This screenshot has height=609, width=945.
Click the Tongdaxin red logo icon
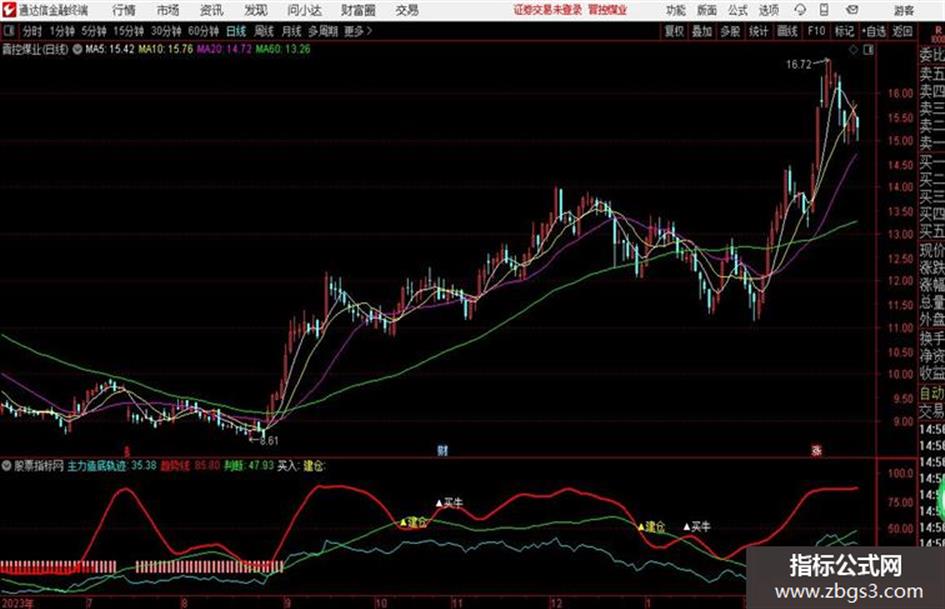[8, 10]
